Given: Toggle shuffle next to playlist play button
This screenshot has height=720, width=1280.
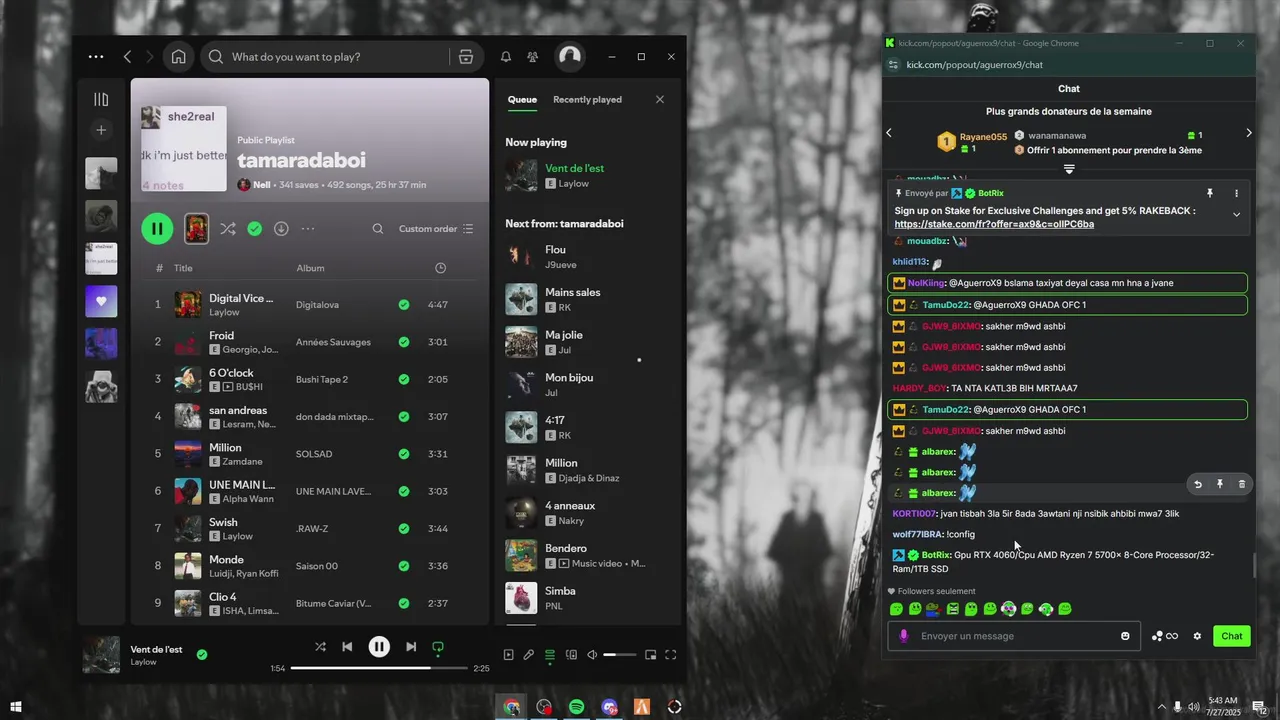Looking at the screenshot, I should [x=228, y=229].
